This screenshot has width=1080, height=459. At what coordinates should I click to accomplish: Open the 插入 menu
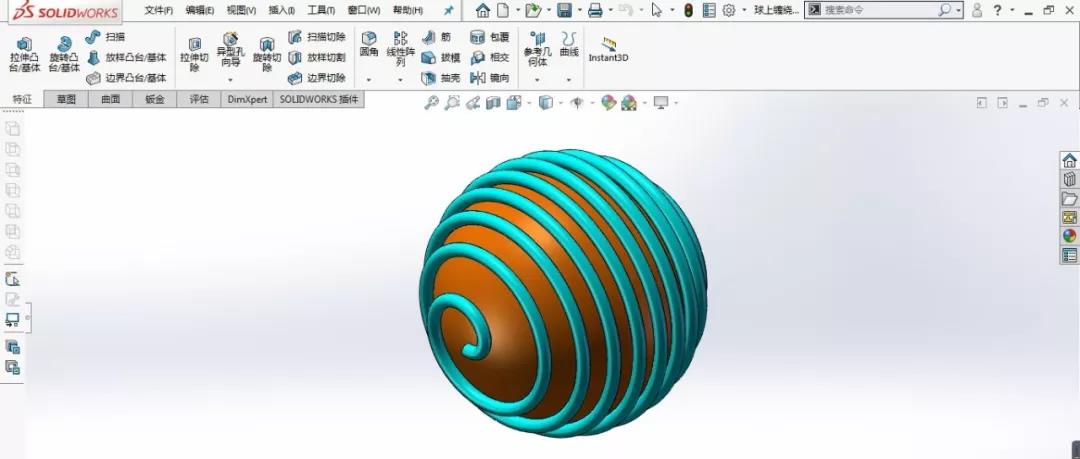coord(282,10)
